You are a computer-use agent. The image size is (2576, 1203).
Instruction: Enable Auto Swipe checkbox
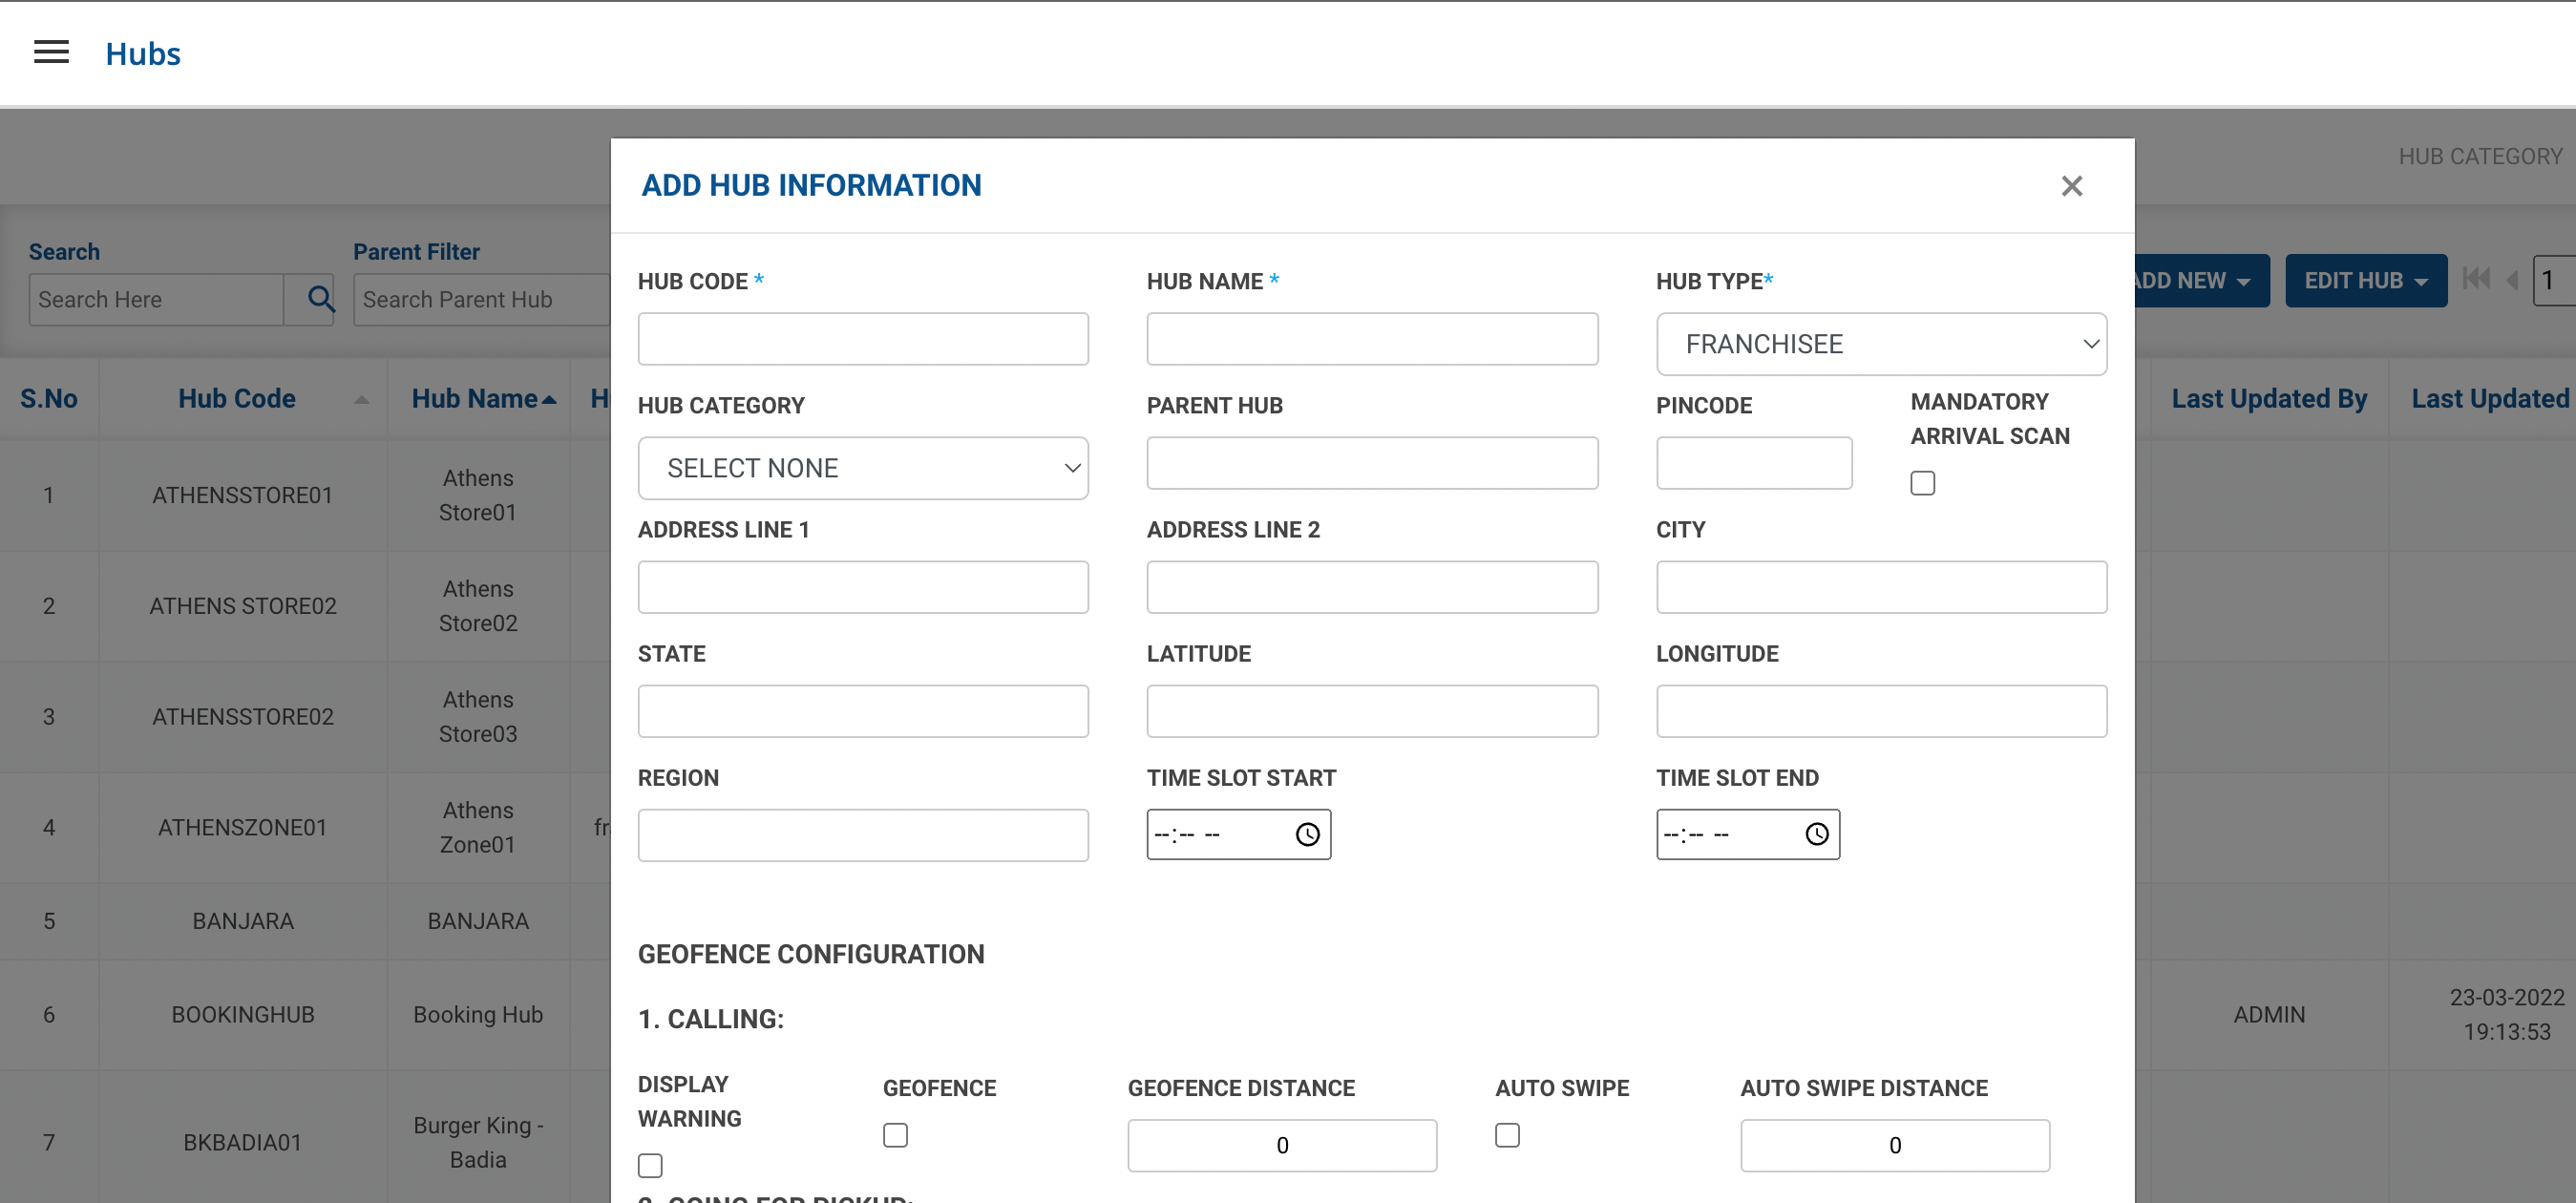[x=1507, y=1135]
